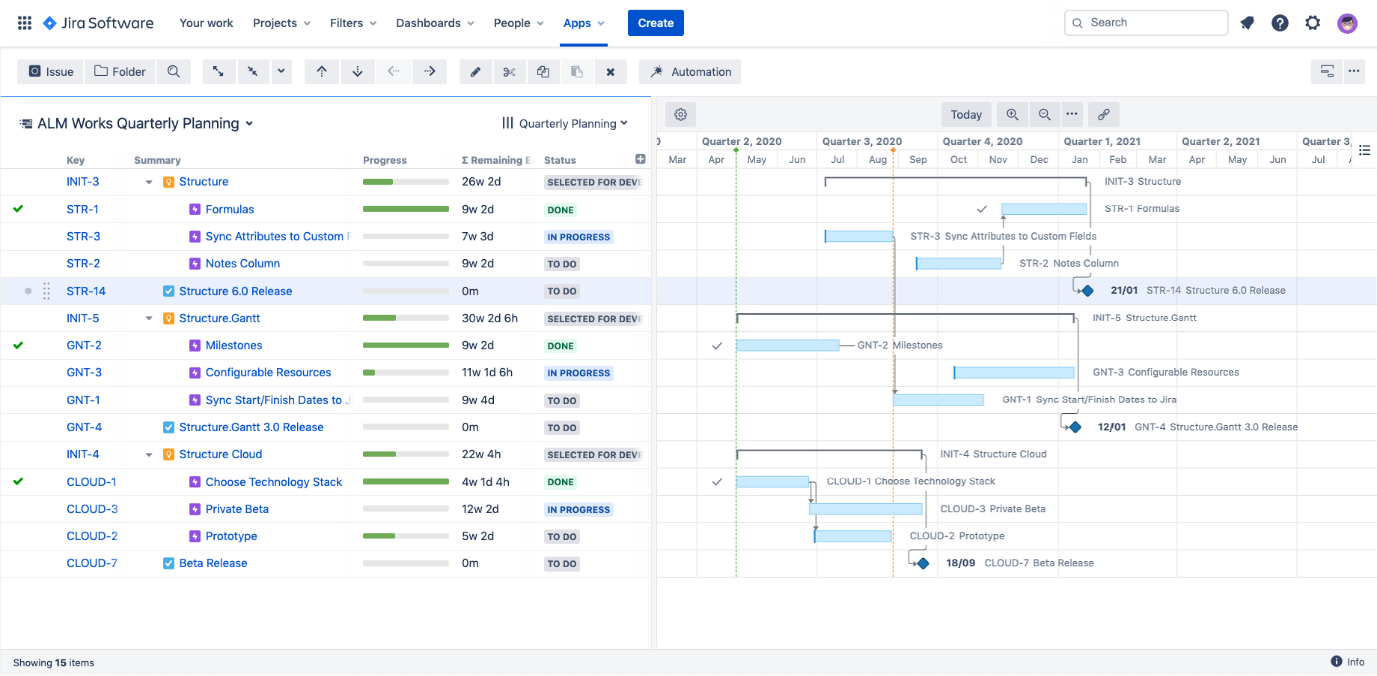
Task: Outdent item with the left dashed arrow
Action: [x=394, y=72]
